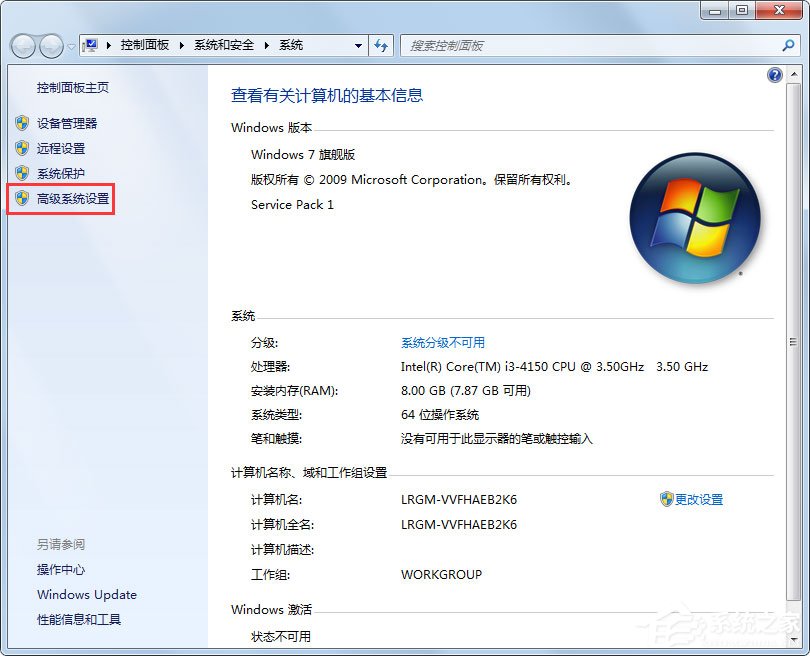Expand the breadcrumb dropdown after 系统

pyautogui.click(x=357, y=45)
